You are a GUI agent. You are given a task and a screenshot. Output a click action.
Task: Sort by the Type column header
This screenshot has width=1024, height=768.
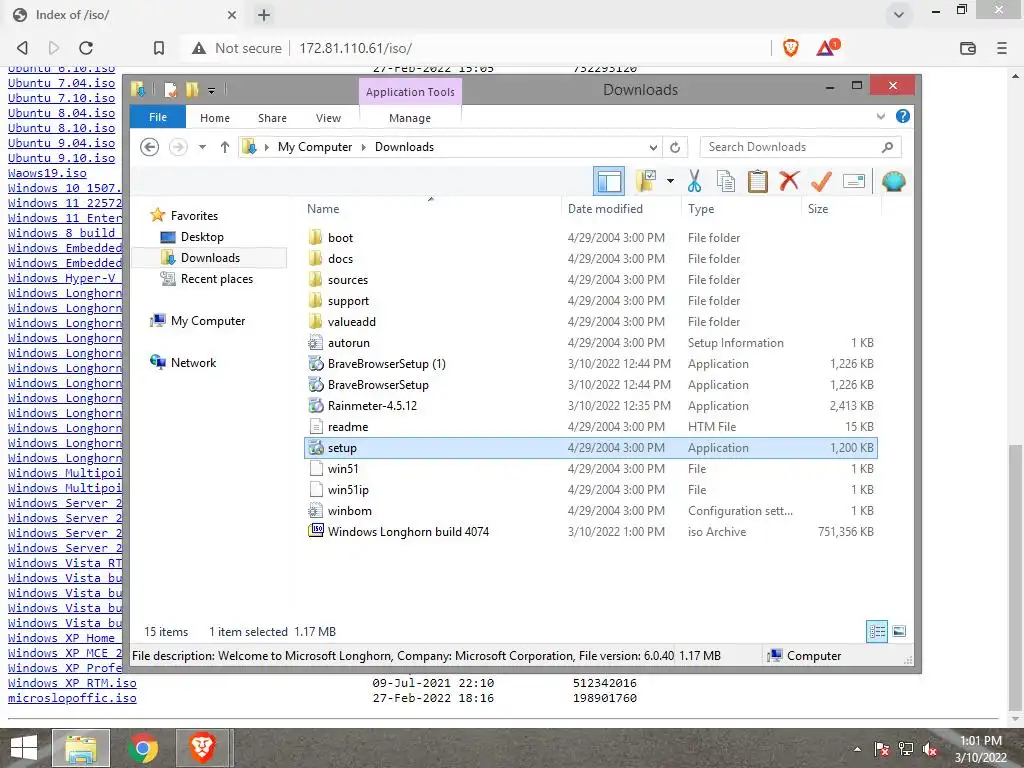click(x=701, y=209)
